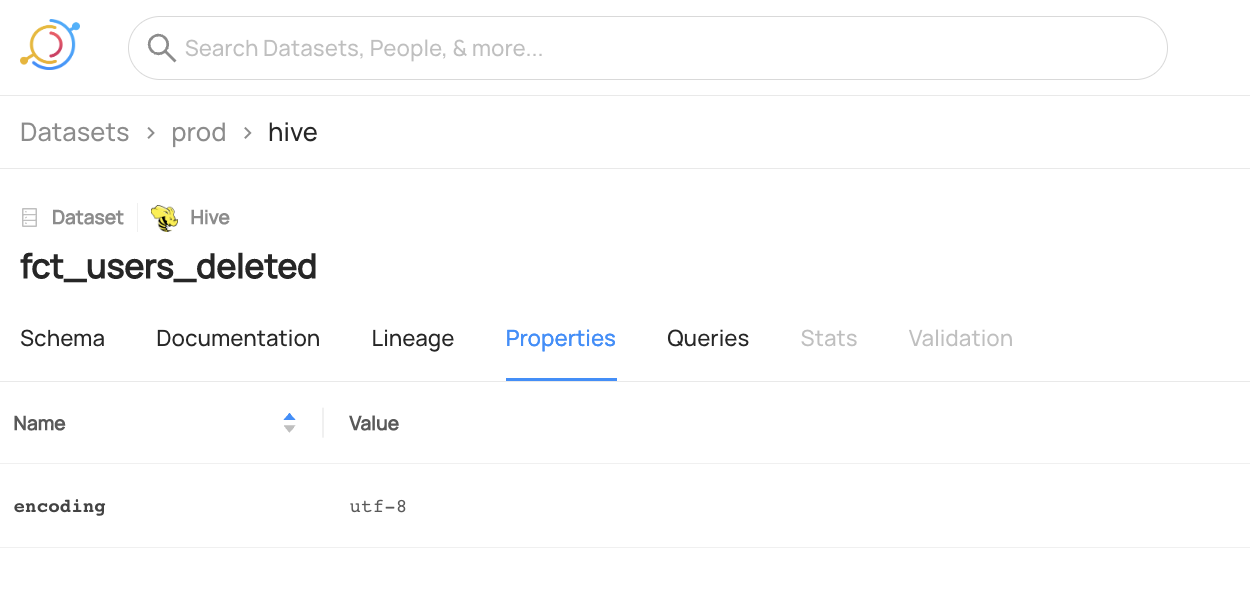
Task: Click the Name column sort arrows
Action: click(x=289, y=423)
